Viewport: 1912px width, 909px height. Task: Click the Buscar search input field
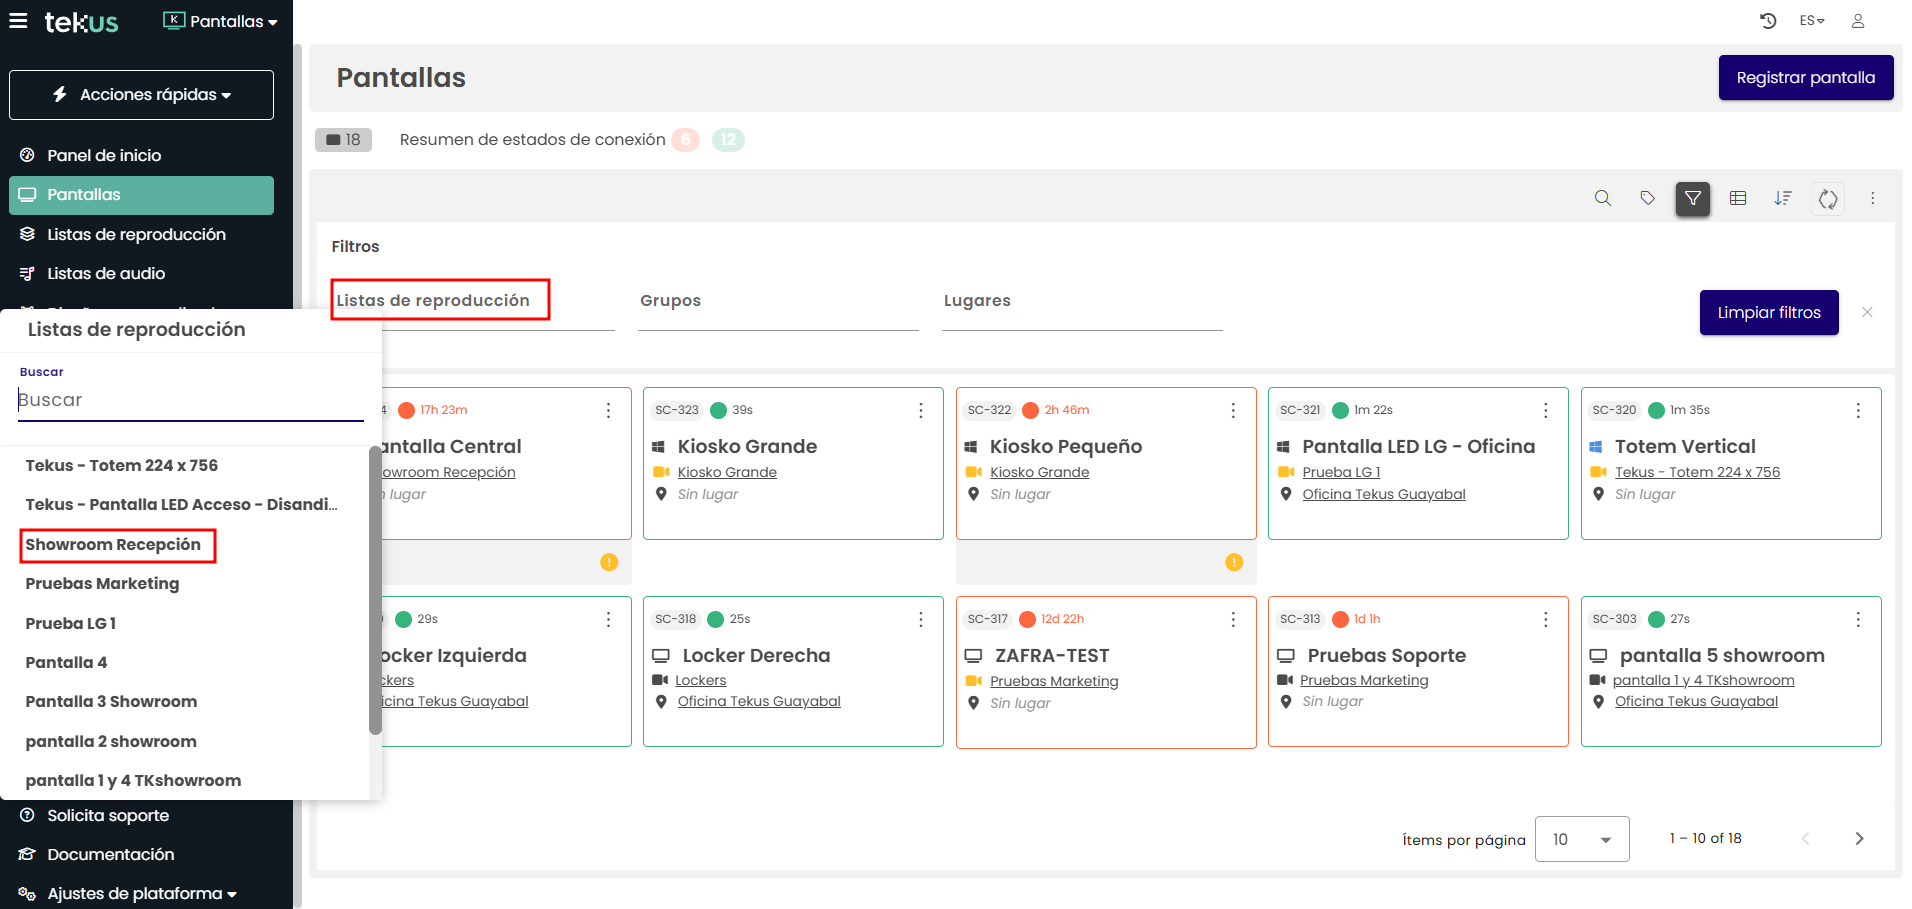tap(190, 400)
